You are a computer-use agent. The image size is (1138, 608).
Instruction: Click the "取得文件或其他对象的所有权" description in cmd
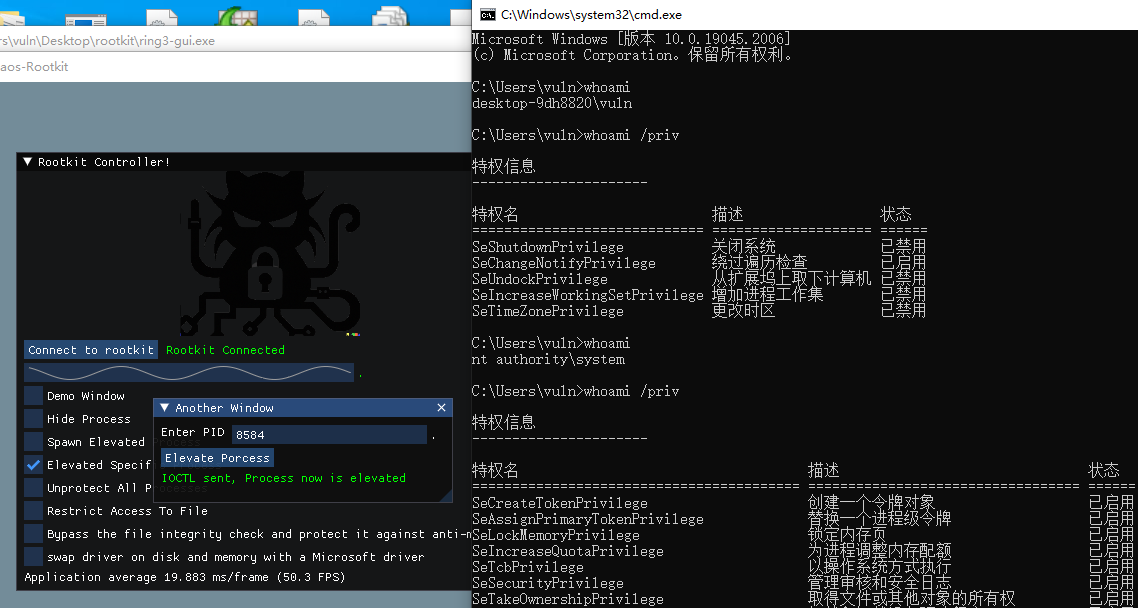[912, 599]
